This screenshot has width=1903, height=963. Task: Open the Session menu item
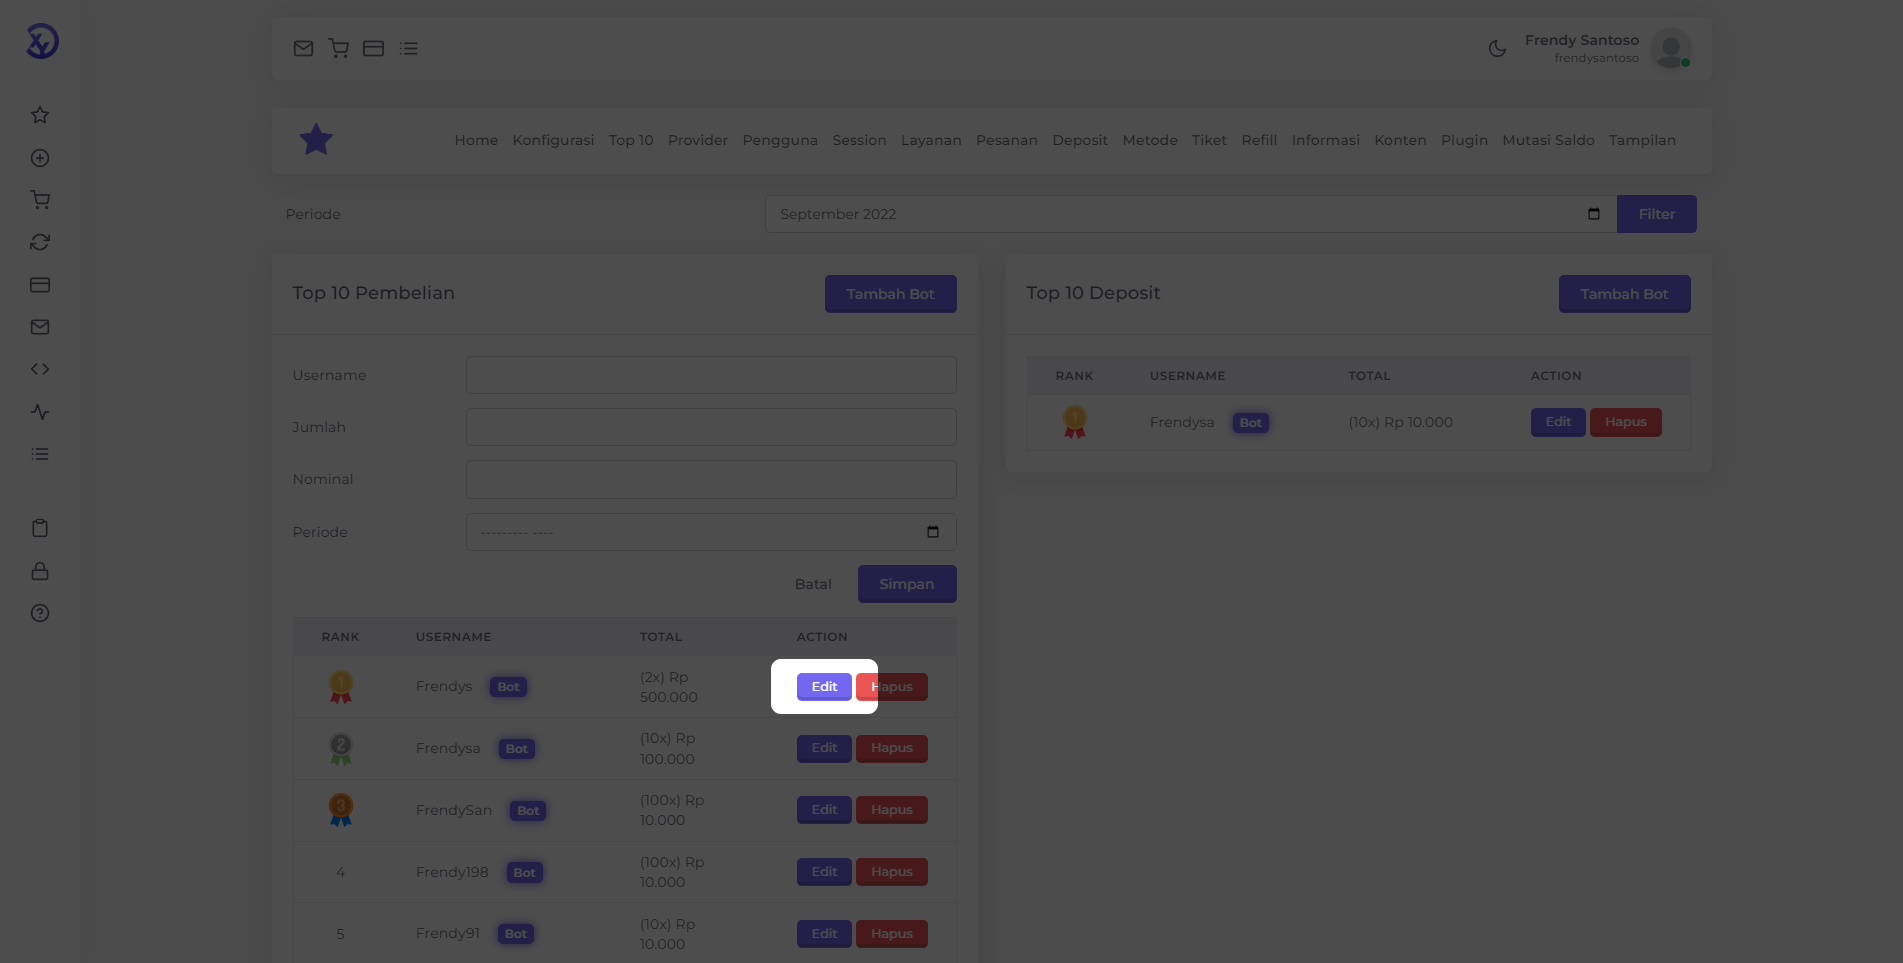click(859, 140)
